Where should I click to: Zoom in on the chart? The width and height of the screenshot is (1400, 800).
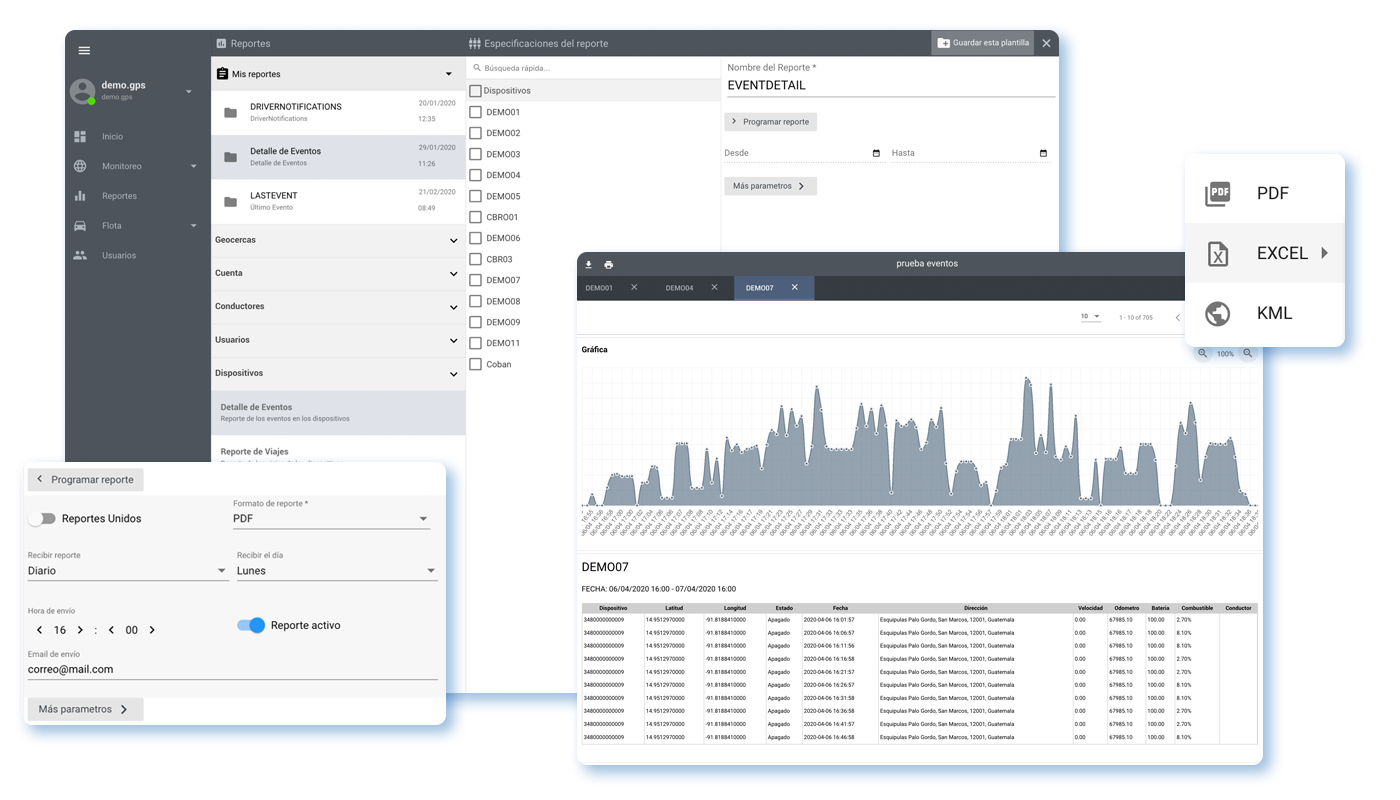(x=1202, y=353)
